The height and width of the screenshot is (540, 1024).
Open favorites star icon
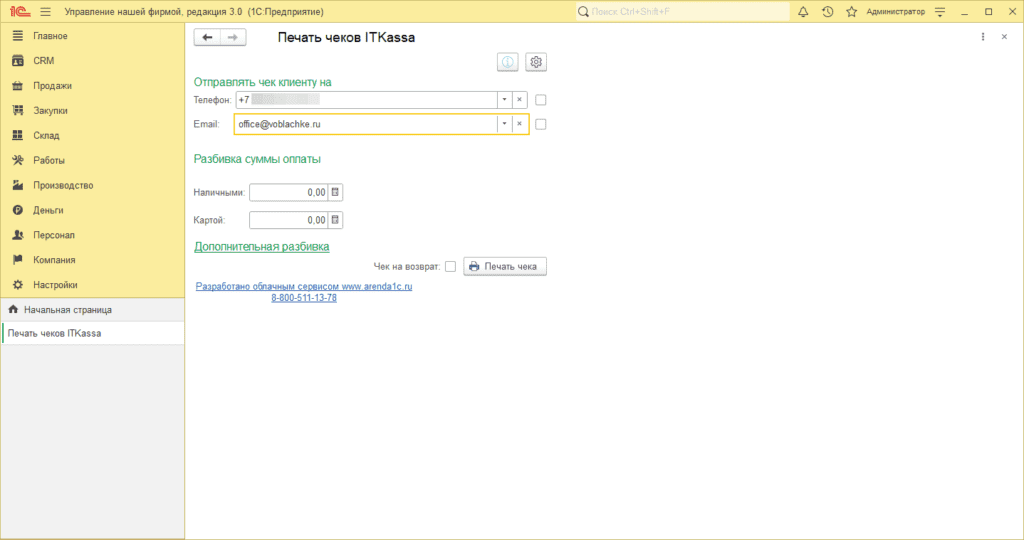(x=852, y=12)
